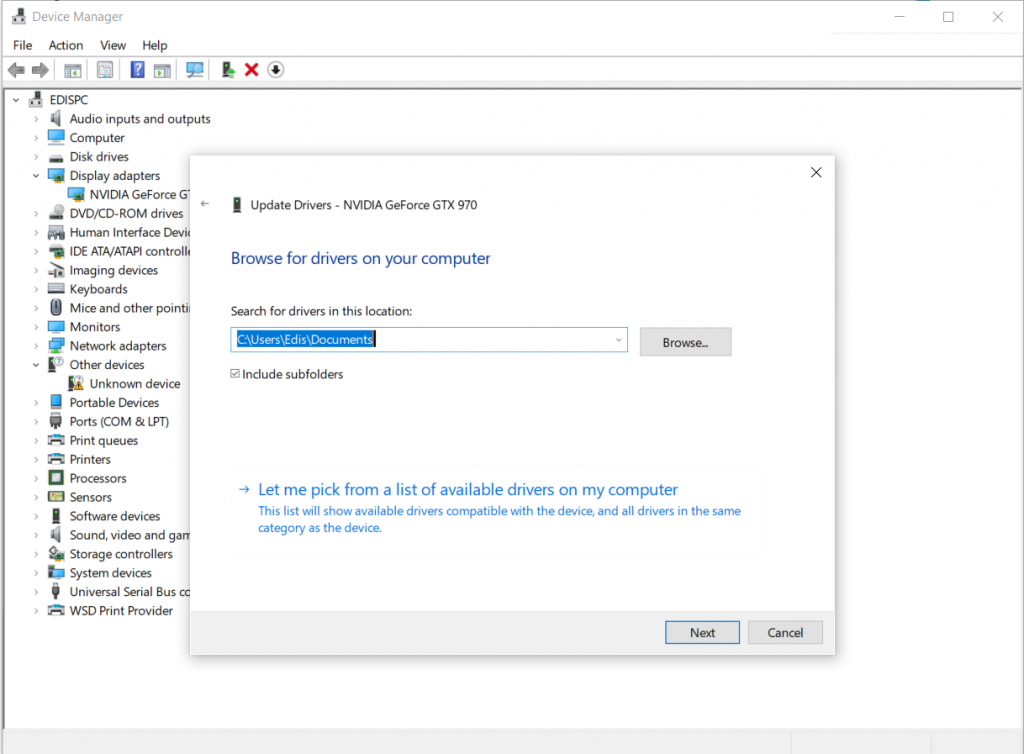The image size is (1024, 754).
Task: Click the blue question mark Help toolbar icon
Action: click(137, 69)
